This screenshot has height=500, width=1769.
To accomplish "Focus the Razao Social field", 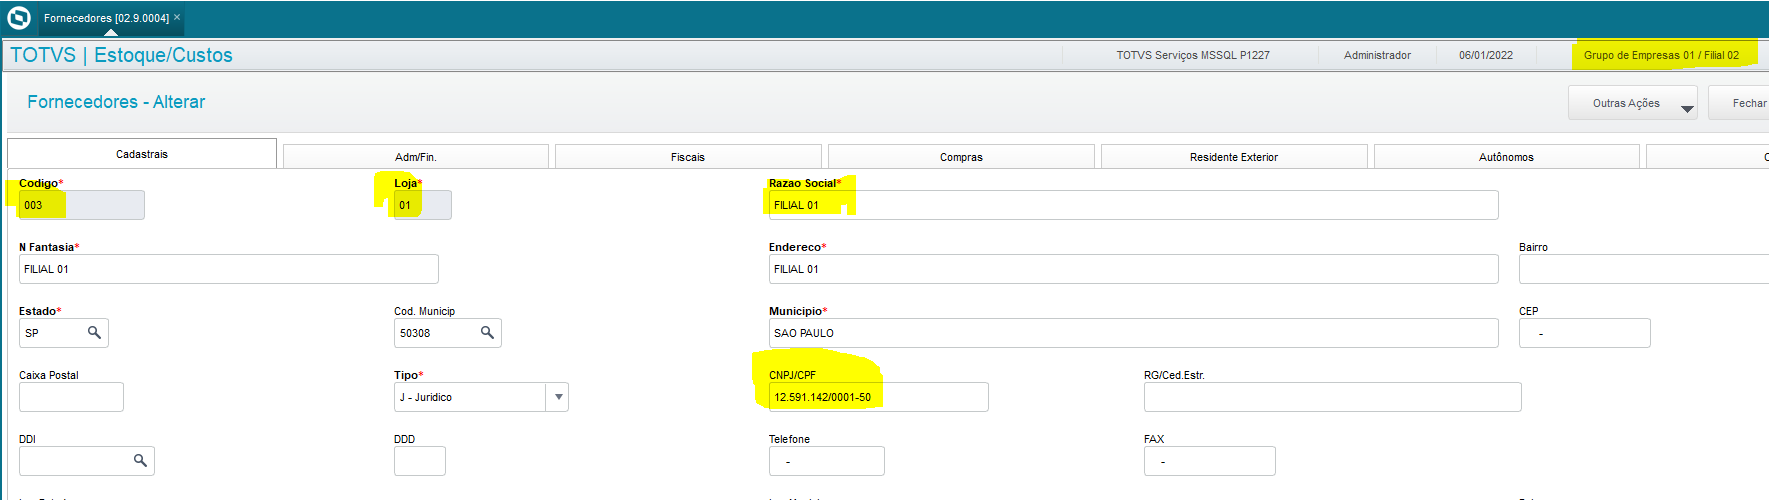I will tap(1134, 205).
